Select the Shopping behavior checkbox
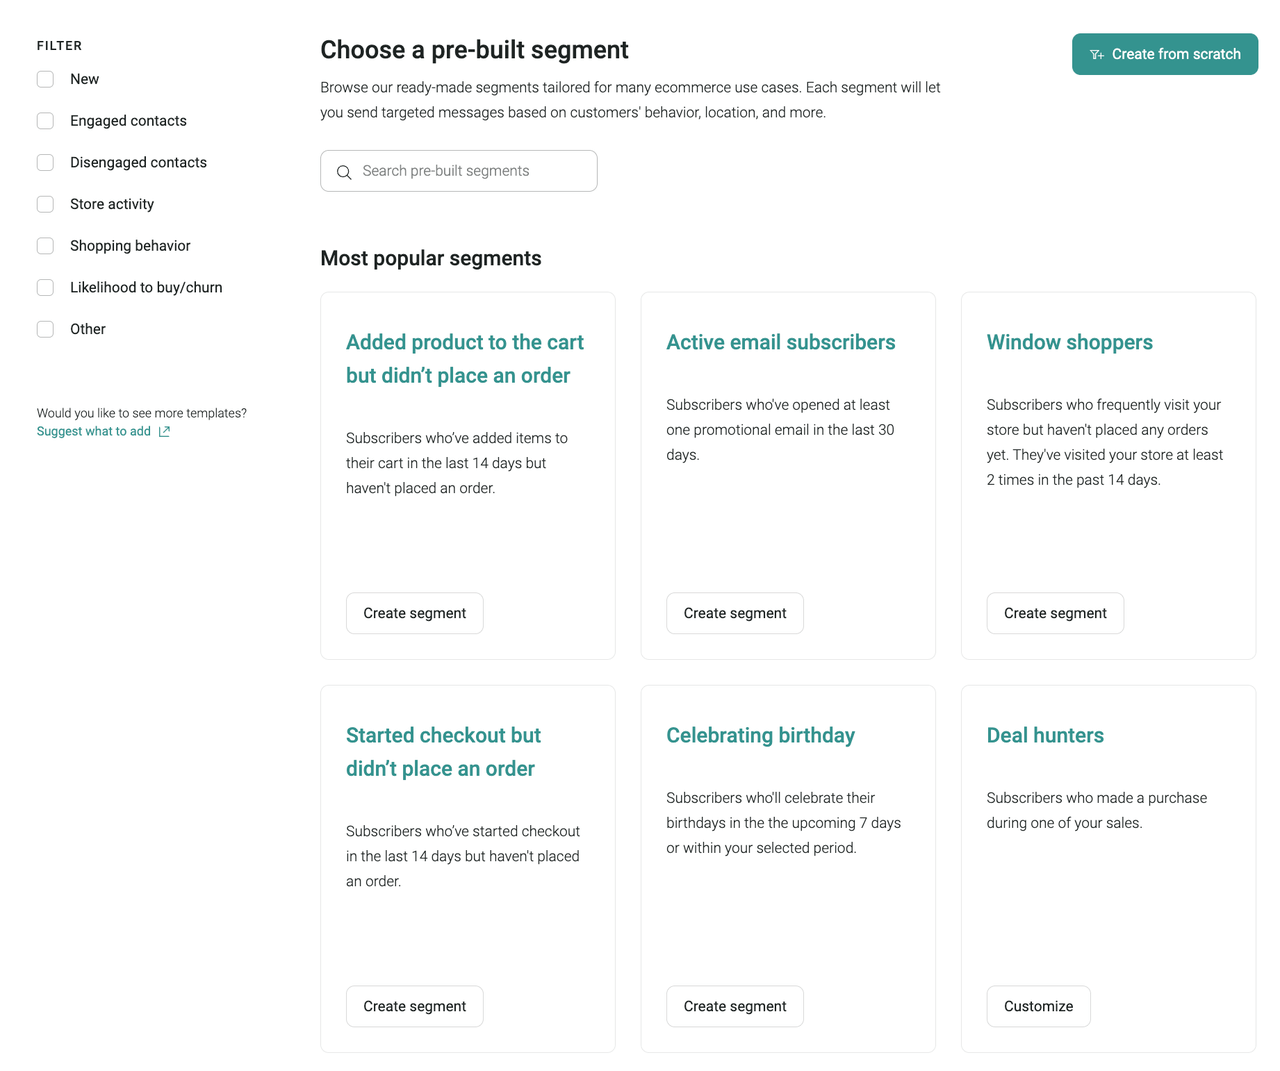The width and height of the screenshot is (1280, 1071). point(45,246)
